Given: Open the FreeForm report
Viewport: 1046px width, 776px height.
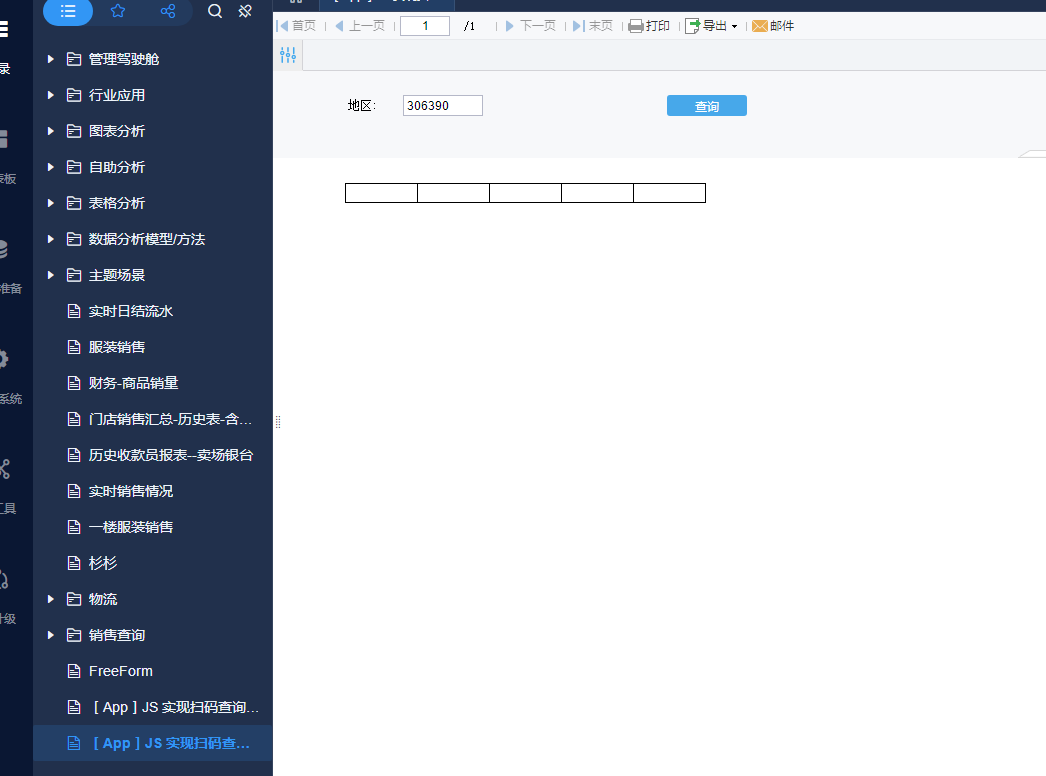Looking at the screenshot, I should (121, 671).
